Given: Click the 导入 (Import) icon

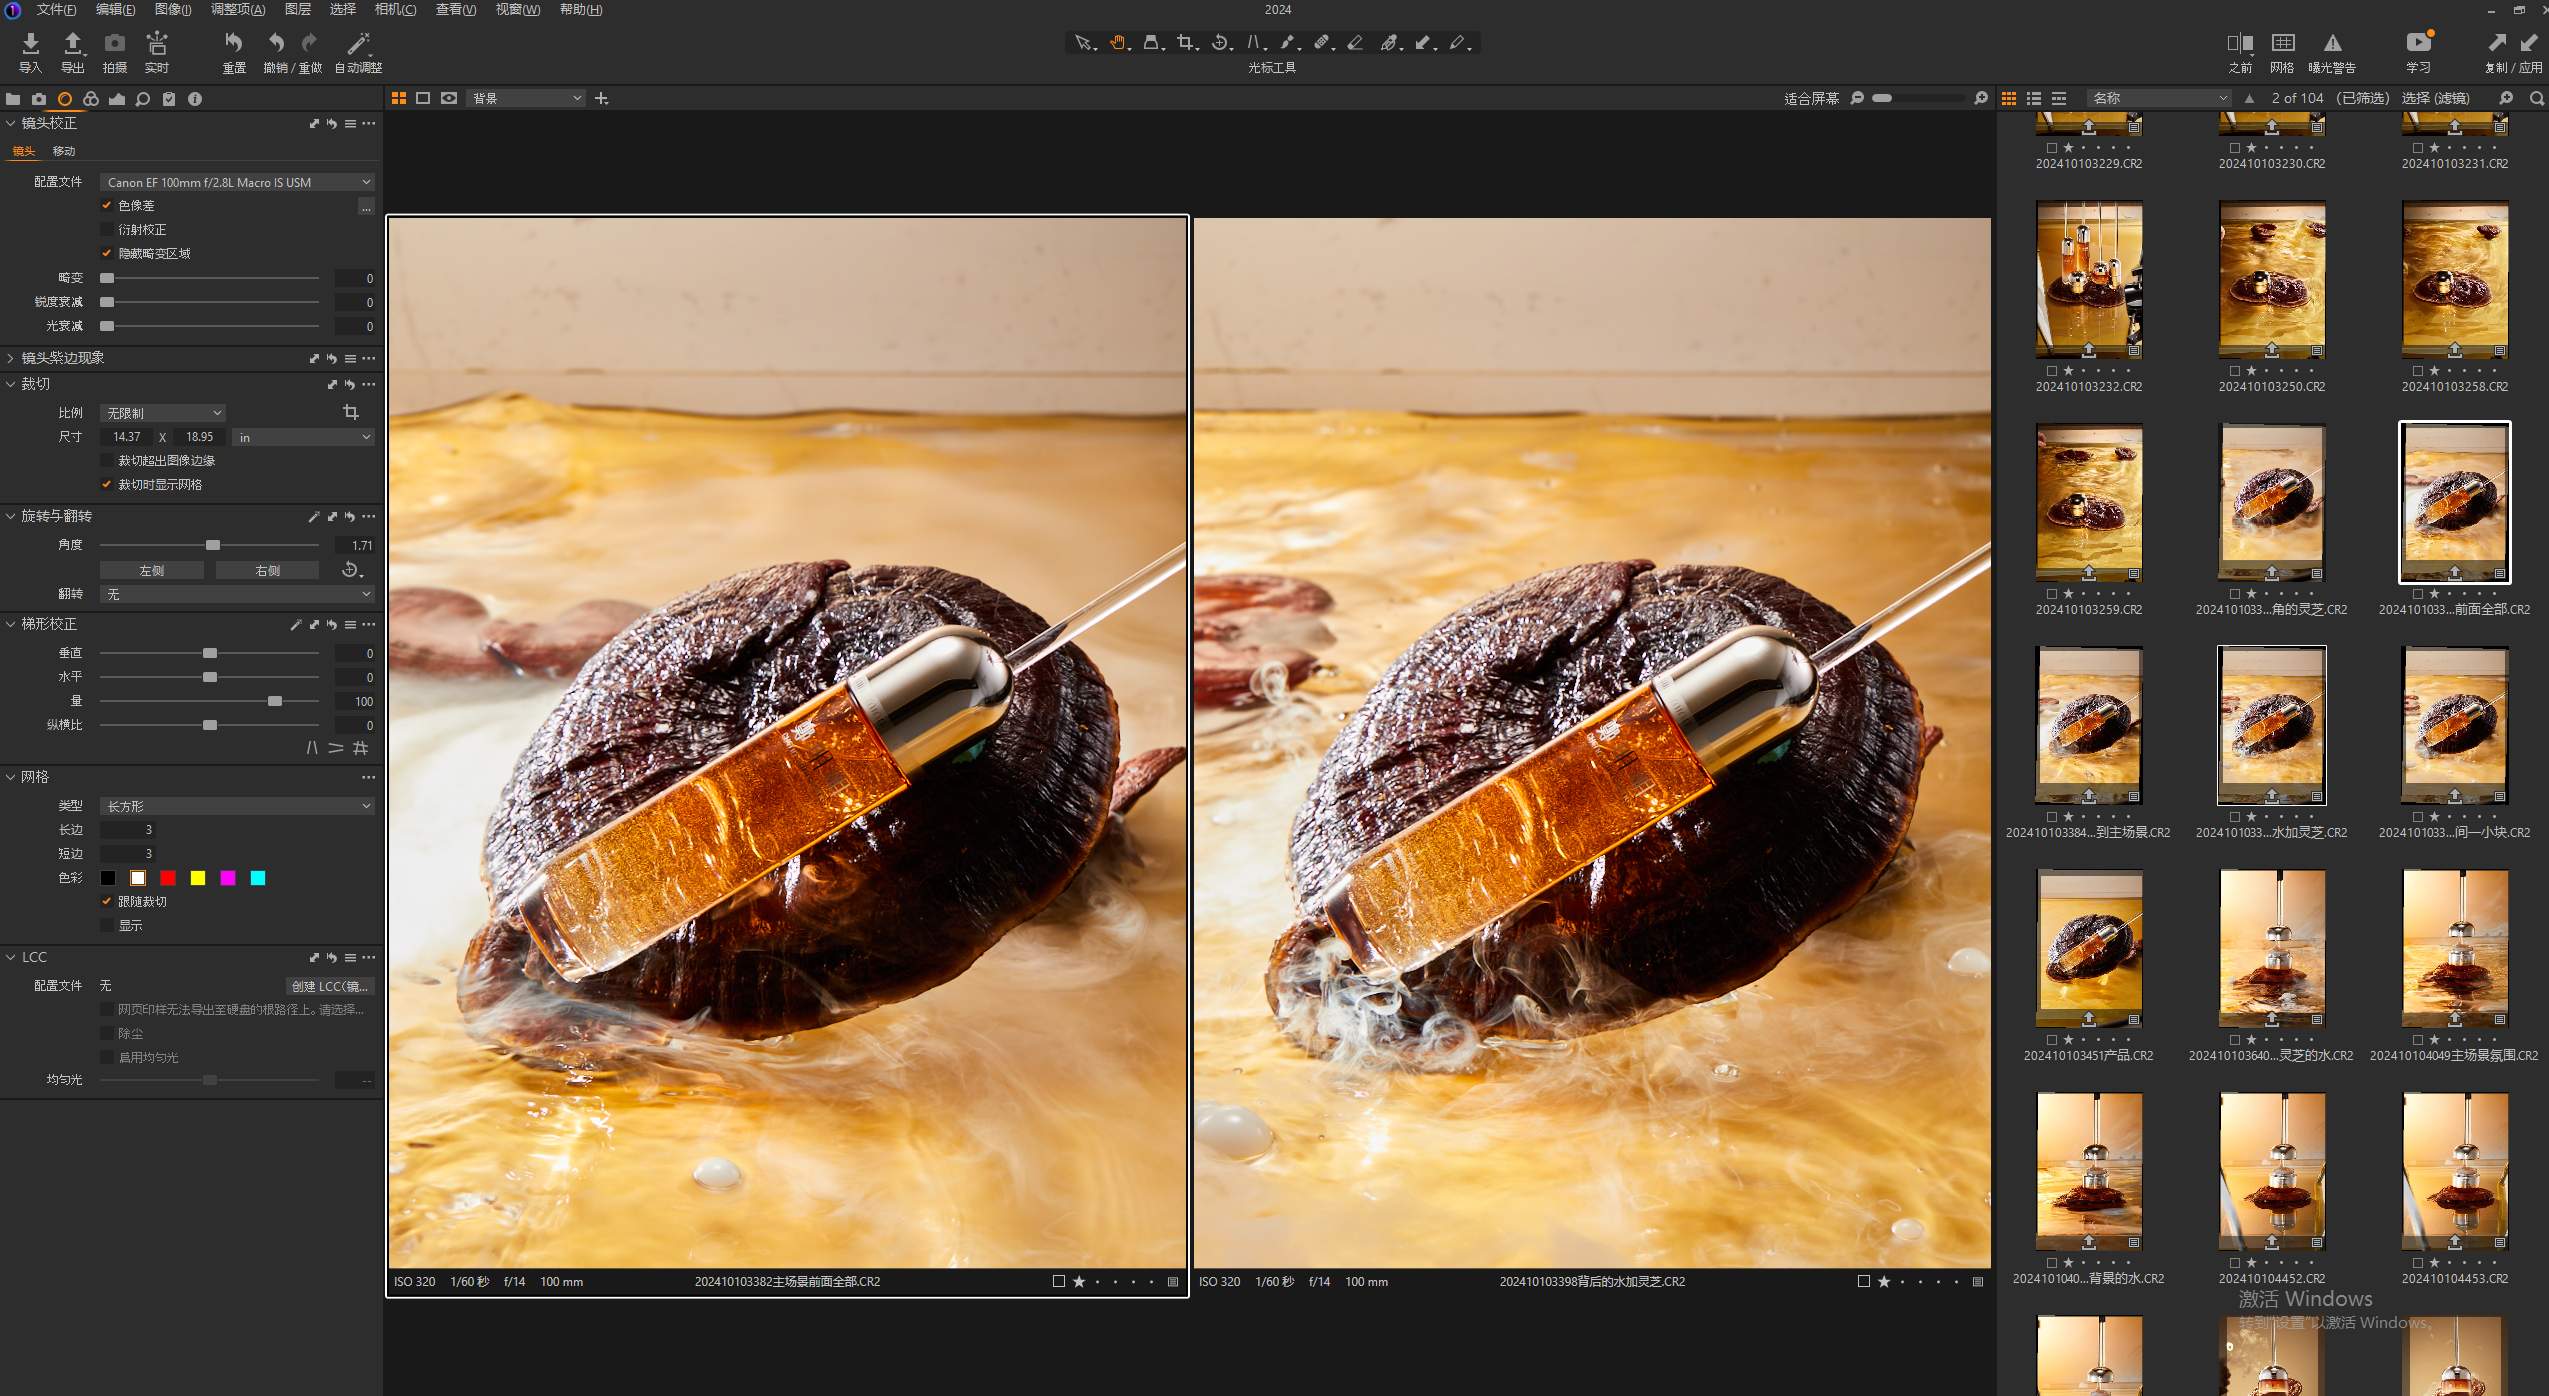Looking at the screenshot, I should pyautogui.click(x=30, y=44).
